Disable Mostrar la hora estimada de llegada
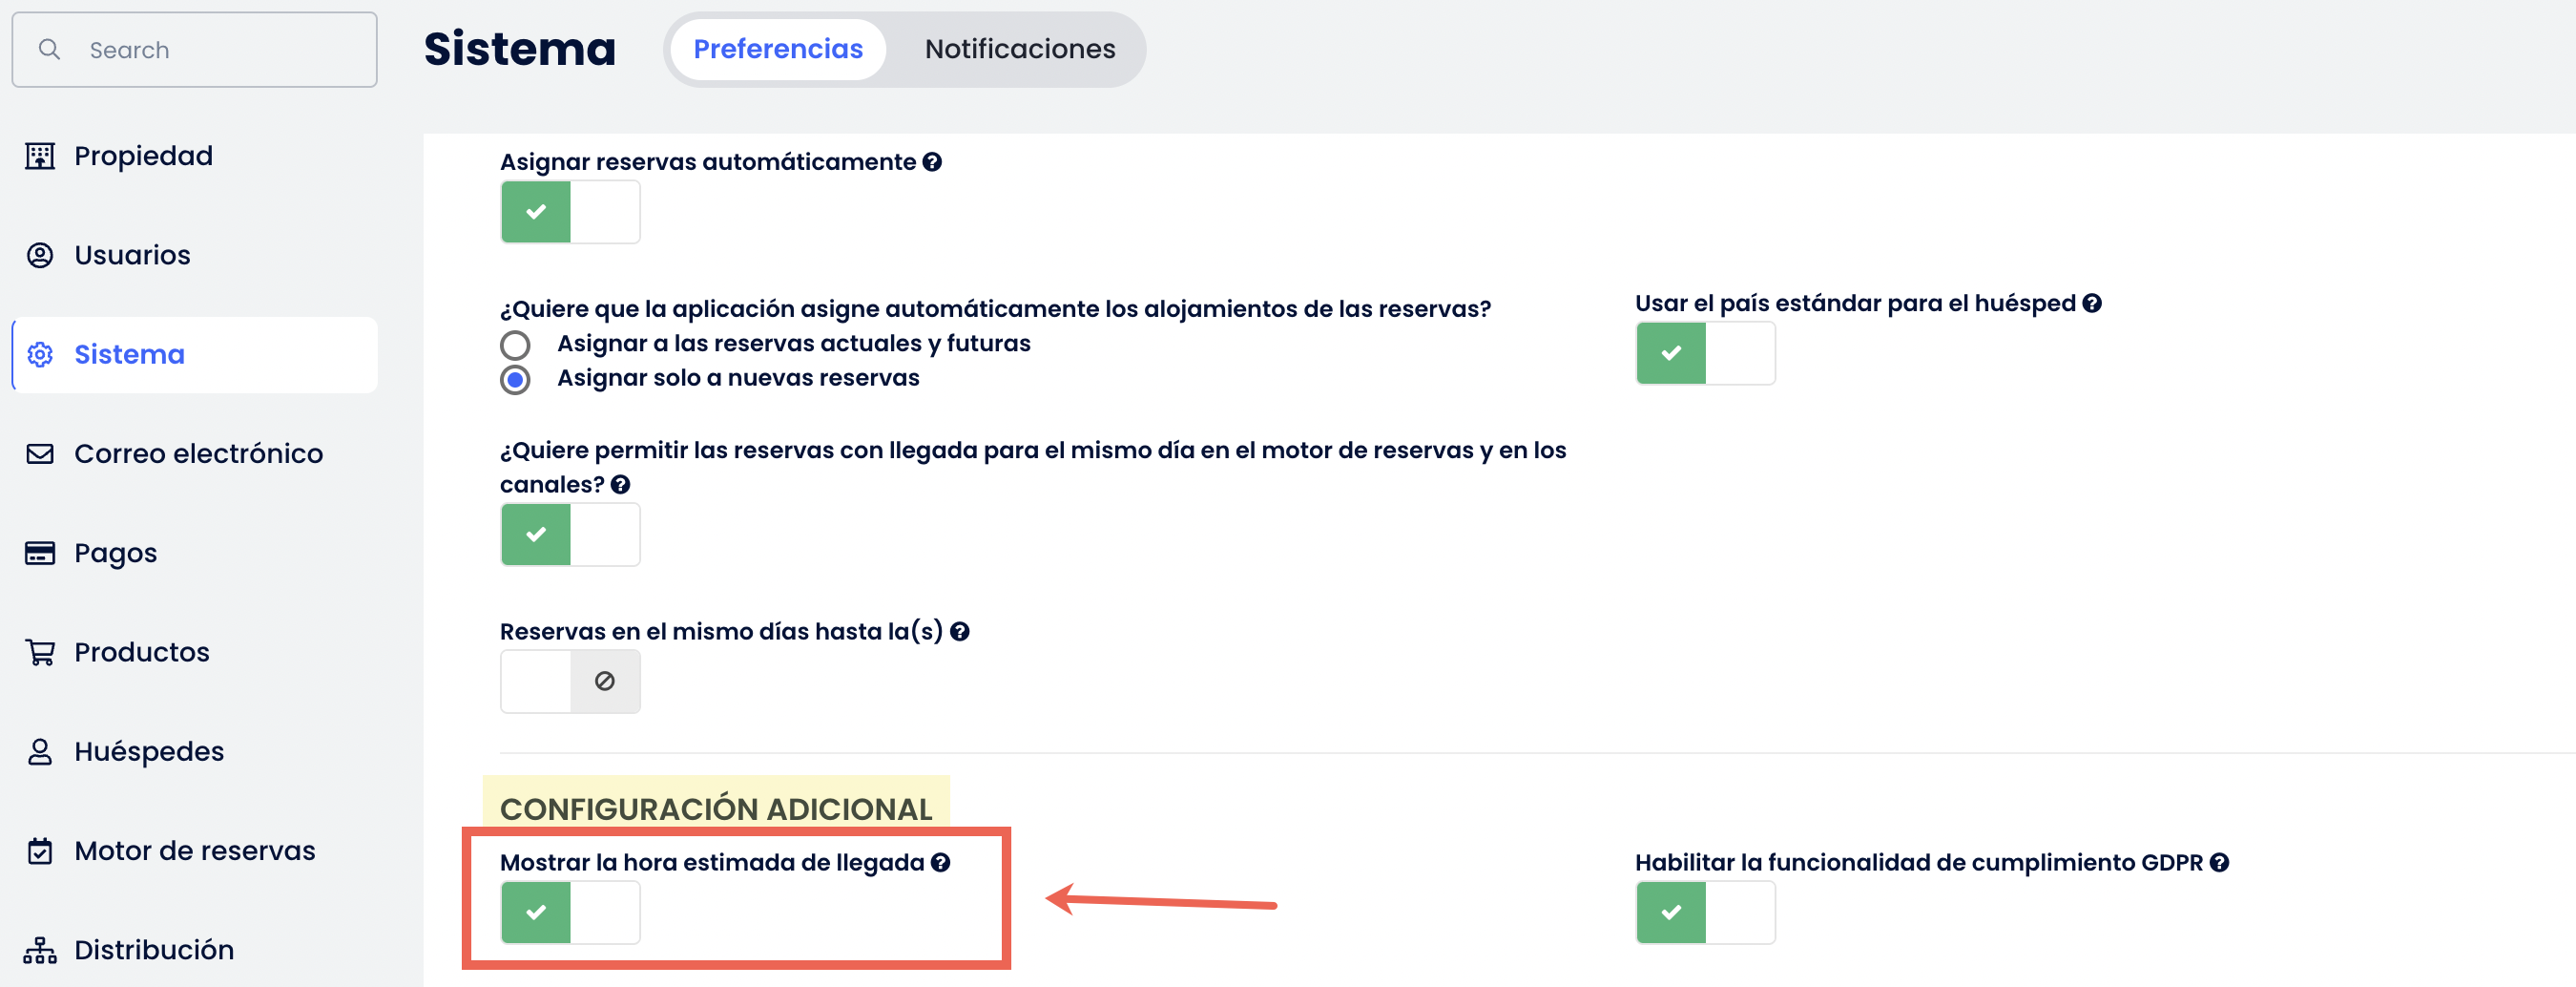The width and height of the screenshot is (2576, 987). (570, 912)
